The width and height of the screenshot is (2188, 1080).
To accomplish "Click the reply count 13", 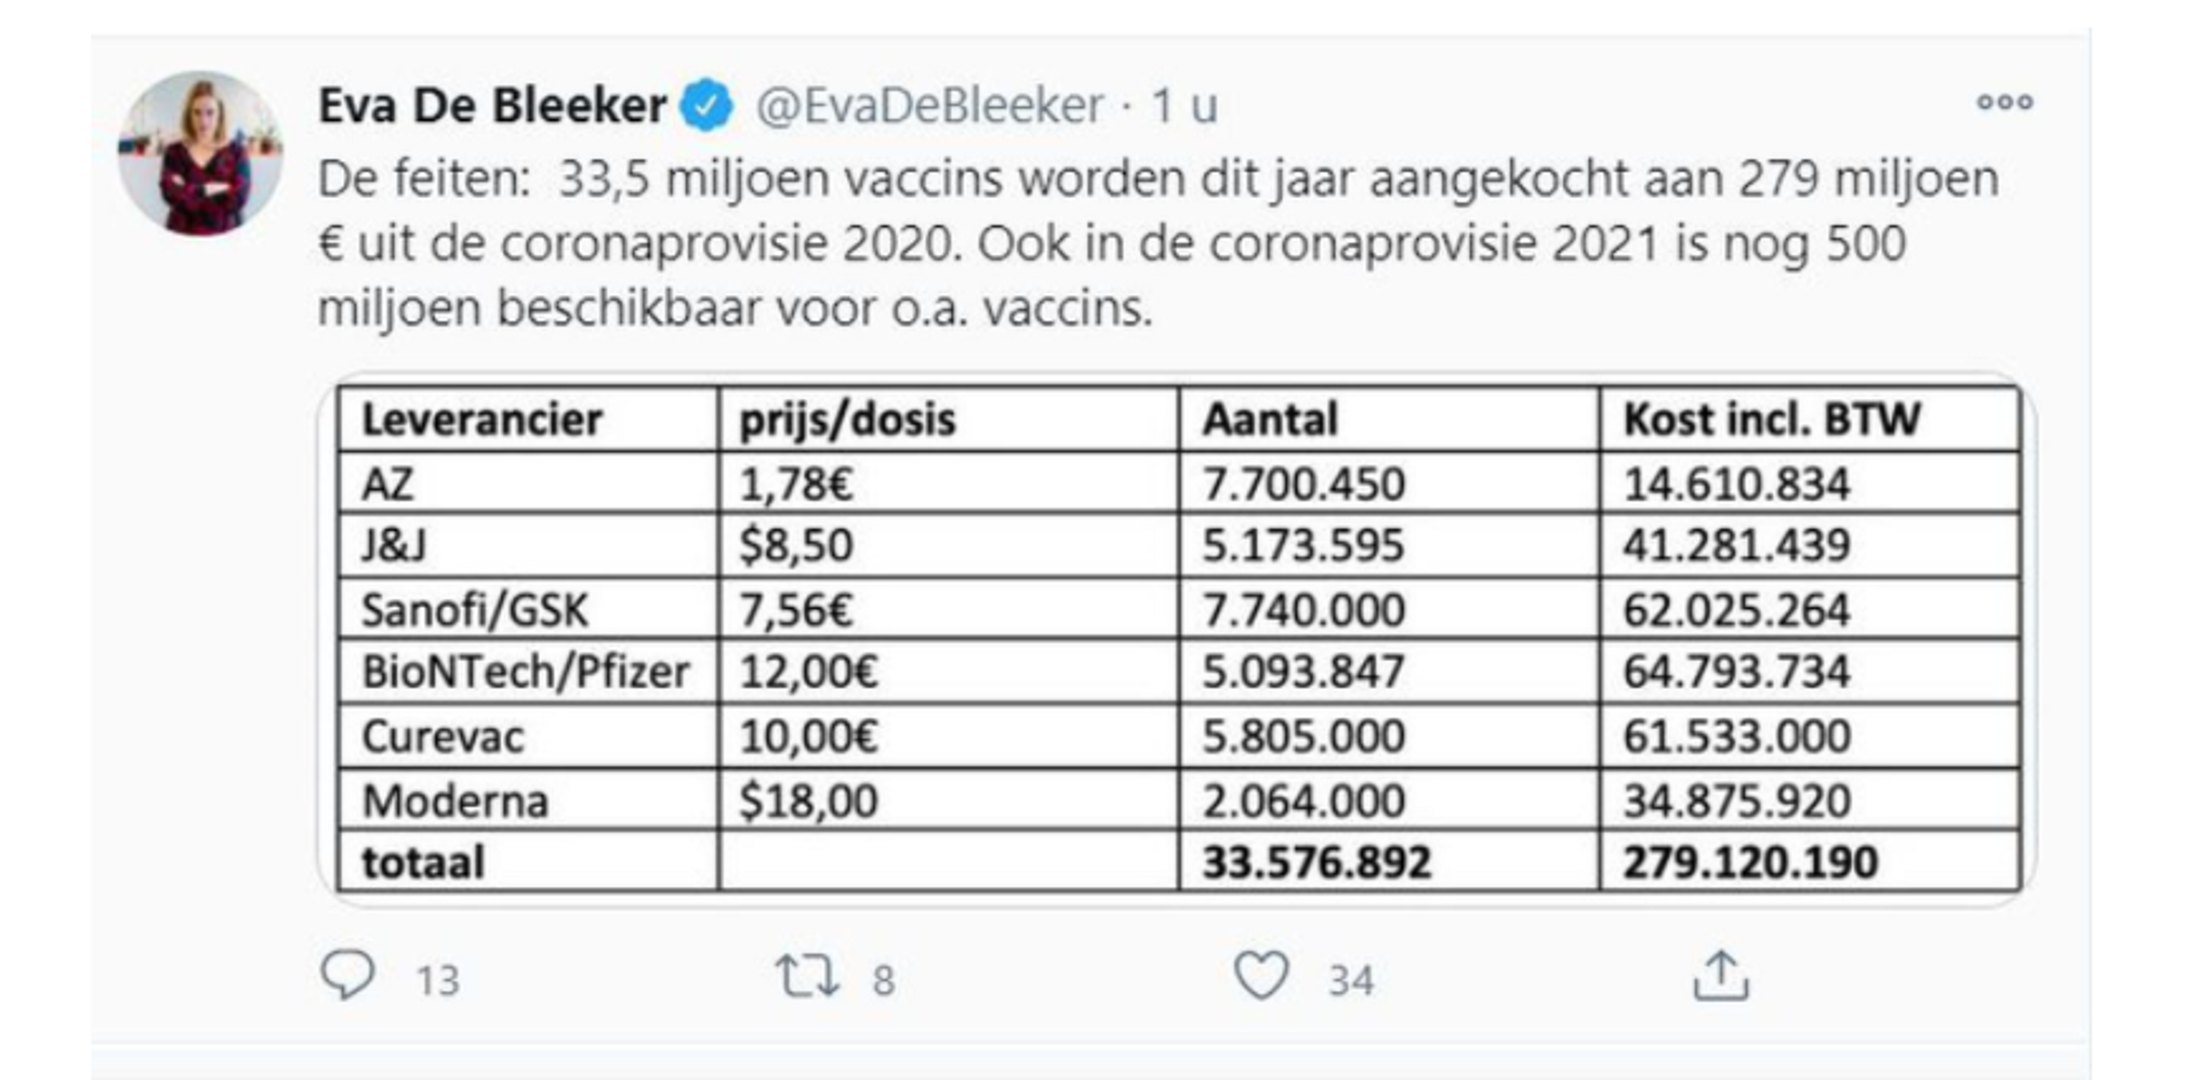I will click(x=437, y=980).
